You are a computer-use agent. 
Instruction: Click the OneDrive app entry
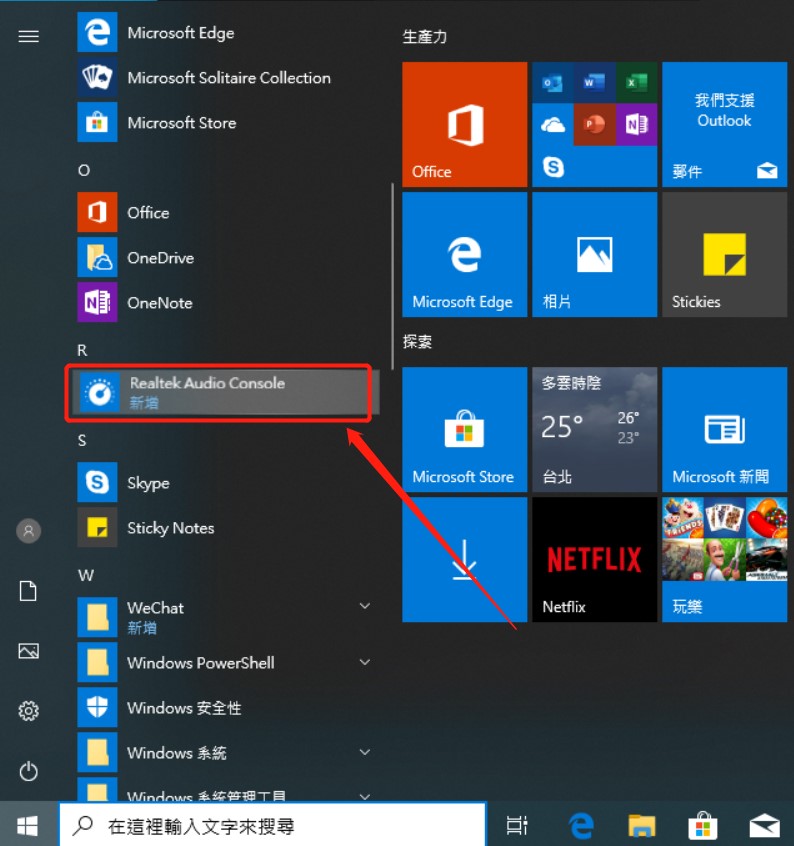[x=160, y=258]
